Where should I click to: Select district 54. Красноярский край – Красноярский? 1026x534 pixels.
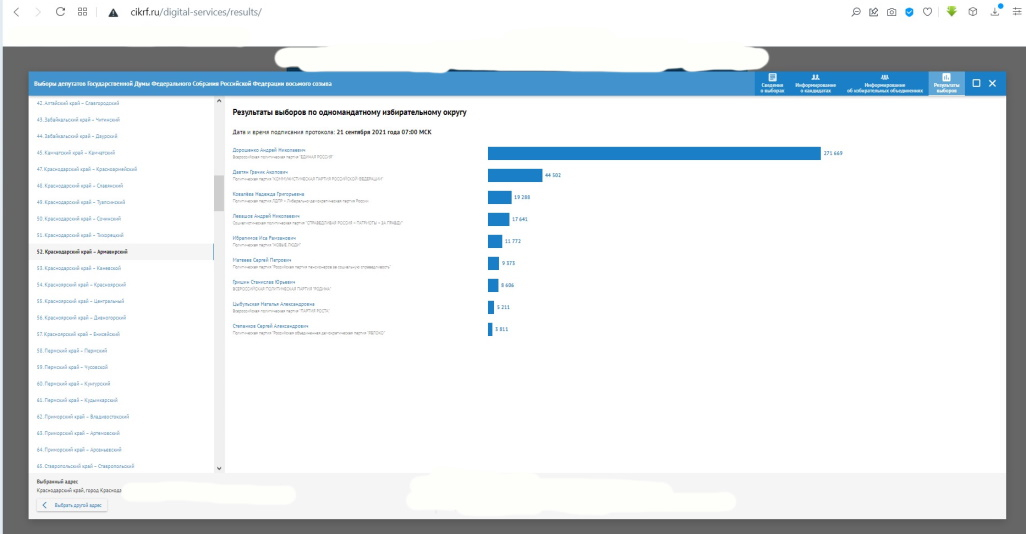pos(81,285)
